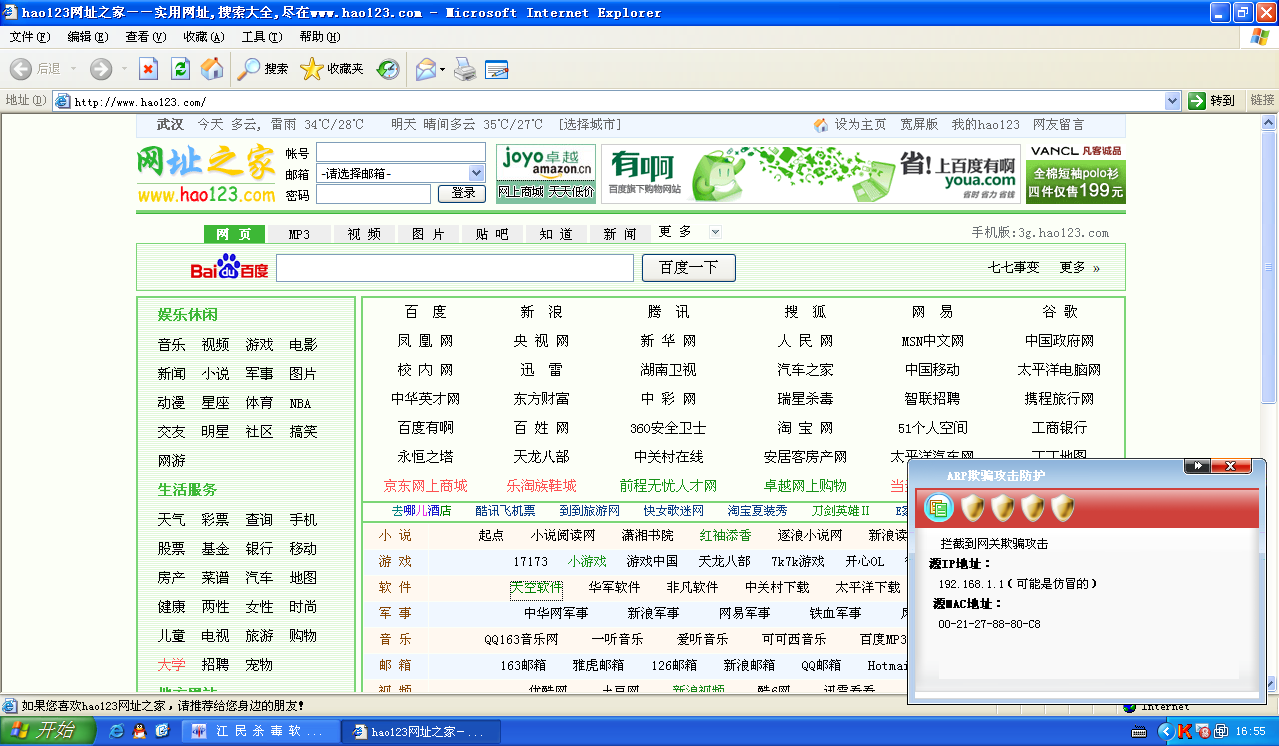Click the 百度一下 search button
This screenshot has height=746, width=1279.
[x=689, y=268]
